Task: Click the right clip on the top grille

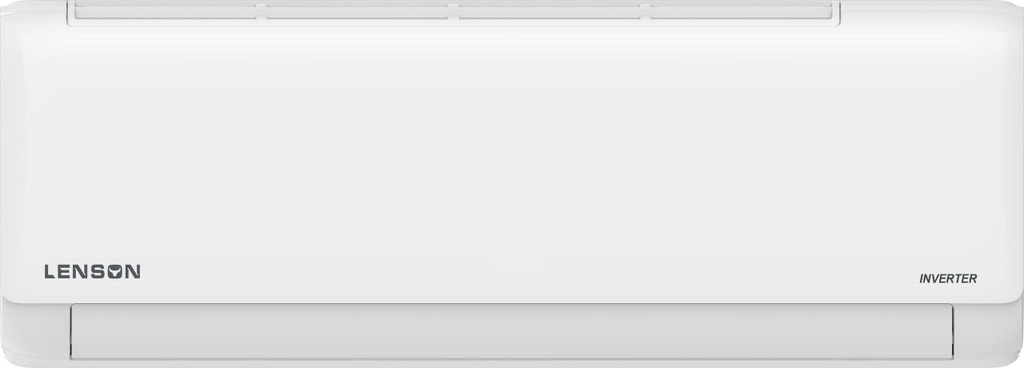Action: [645, 10]
